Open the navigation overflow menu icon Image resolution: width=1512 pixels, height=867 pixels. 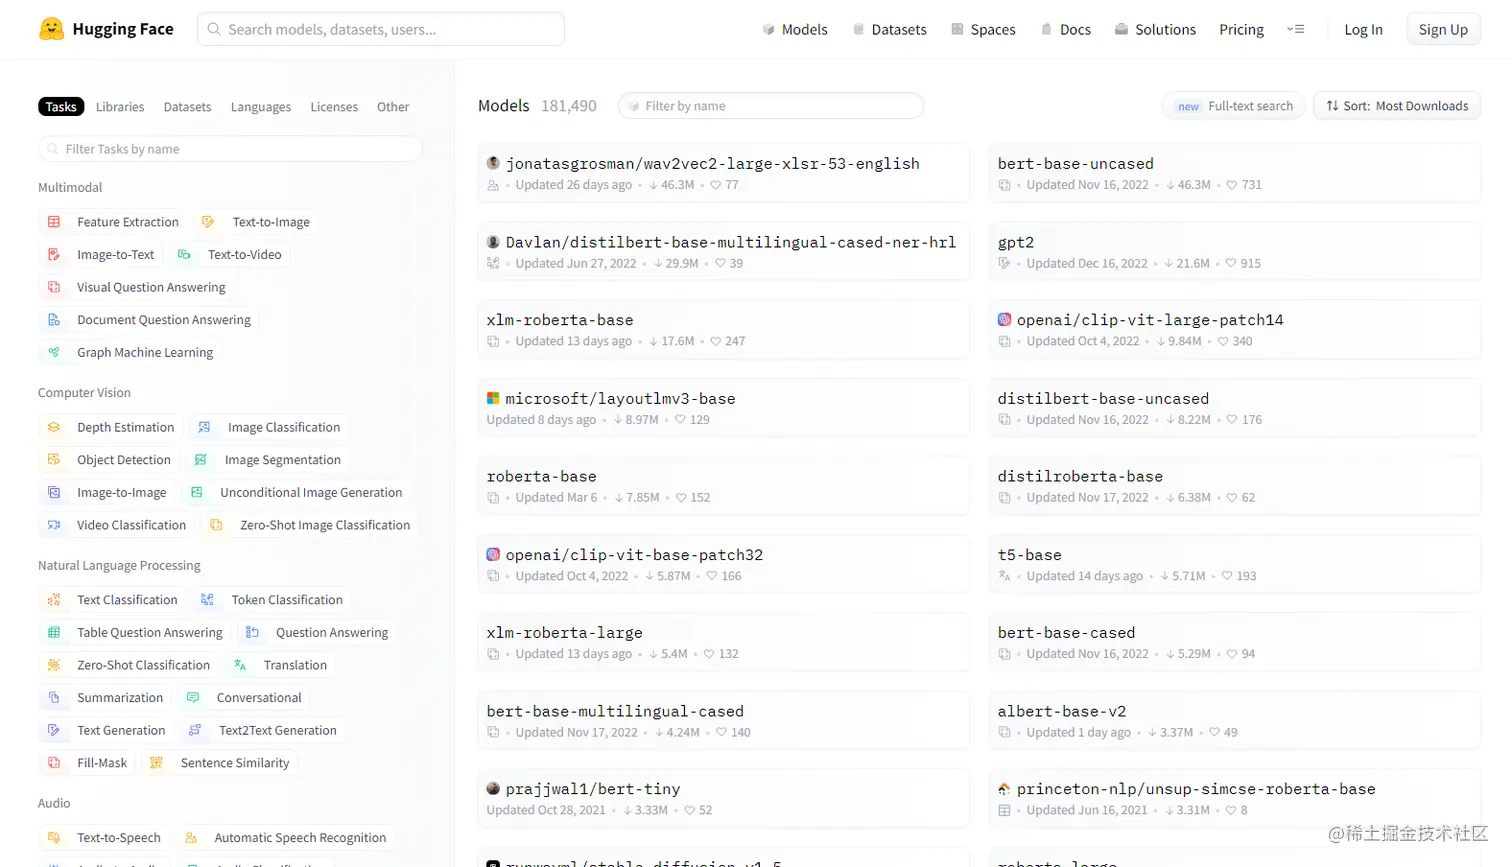(x=1296, y=29)
